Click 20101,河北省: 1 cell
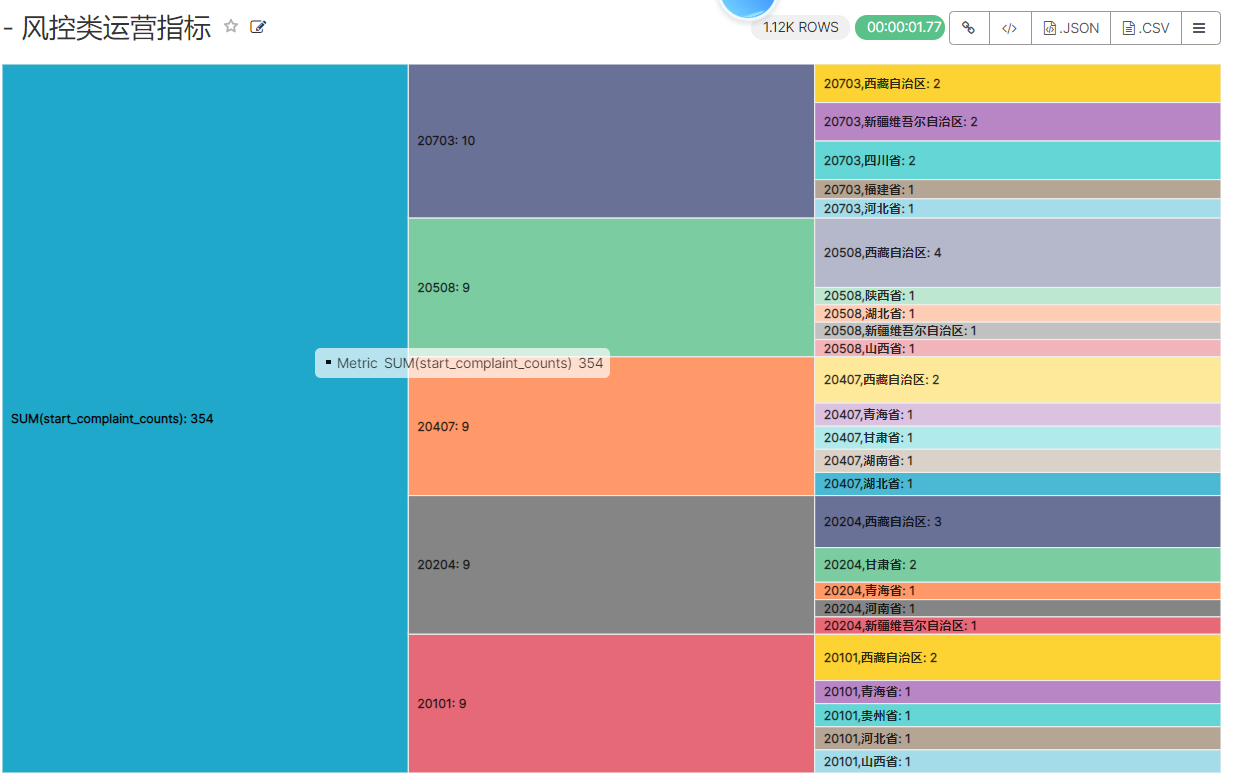 [x=1018, y=738]
